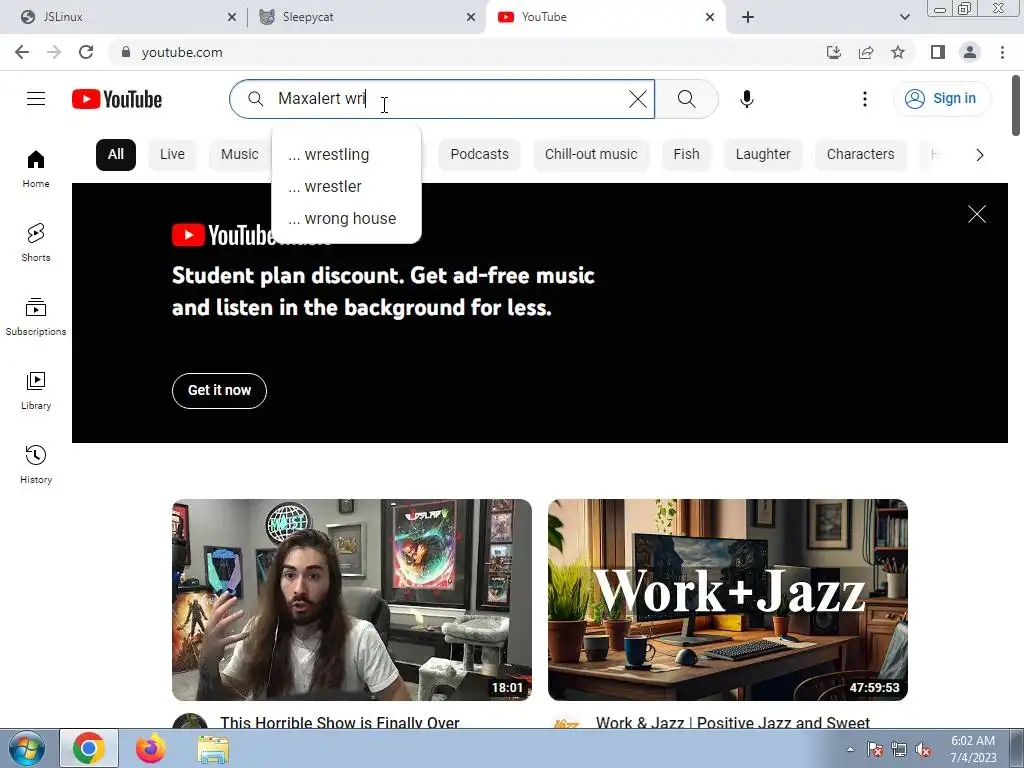The image size is (1024, 768).
Task: Open a new browser tab
Action: 748,18
